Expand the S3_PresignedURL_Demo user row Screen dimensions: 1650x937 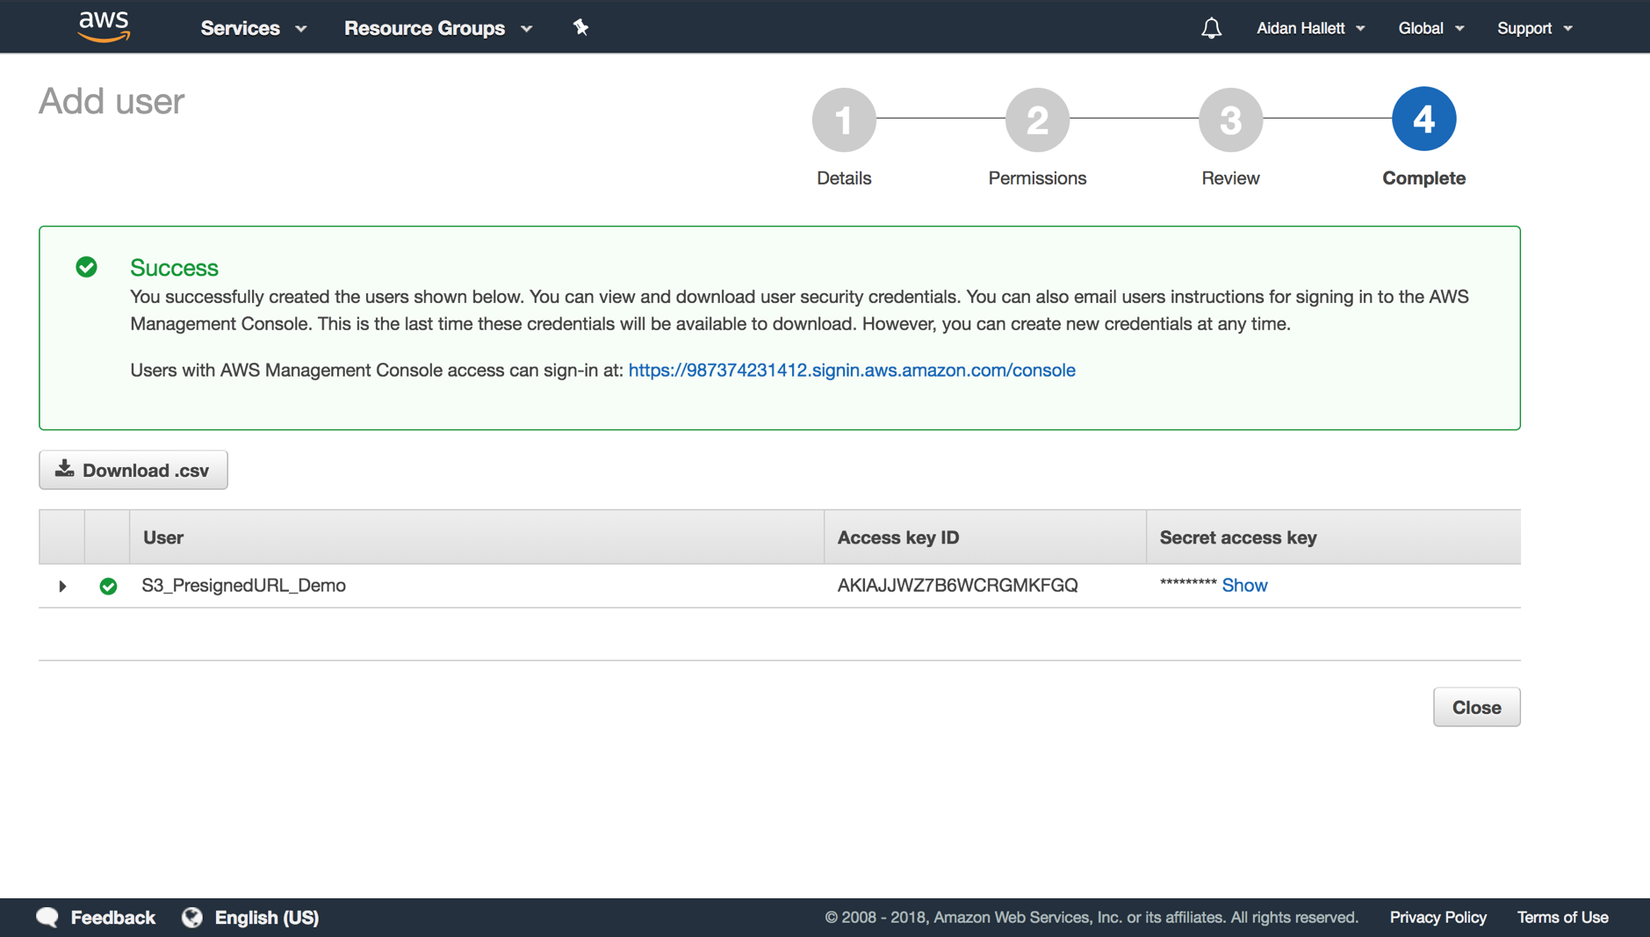coord(62,586)
